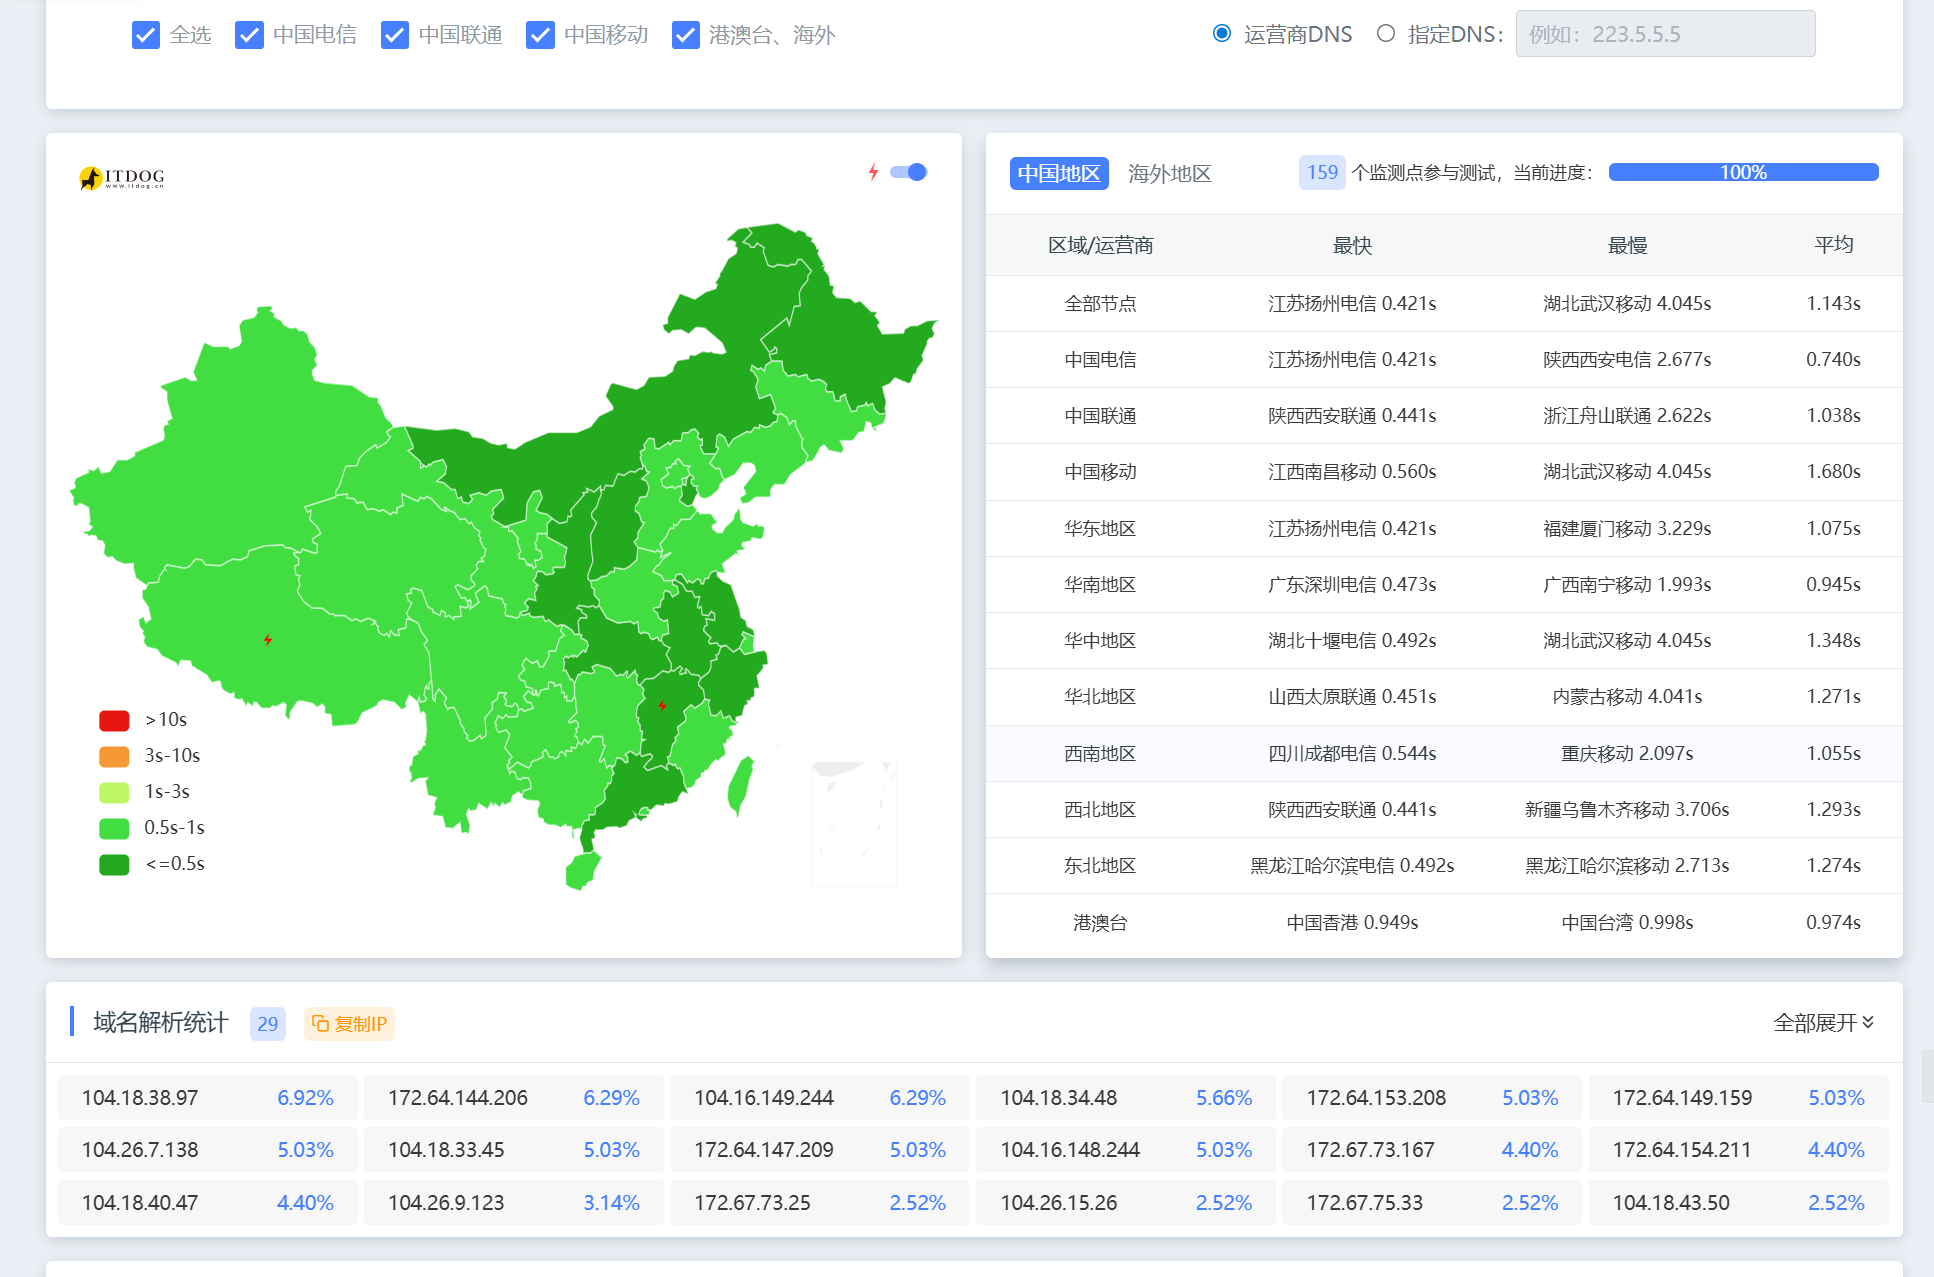This screenshot has height=1277, width=1934.
Task: Click the red lightning bolt icon beside toggle
Action: point(873,172)
